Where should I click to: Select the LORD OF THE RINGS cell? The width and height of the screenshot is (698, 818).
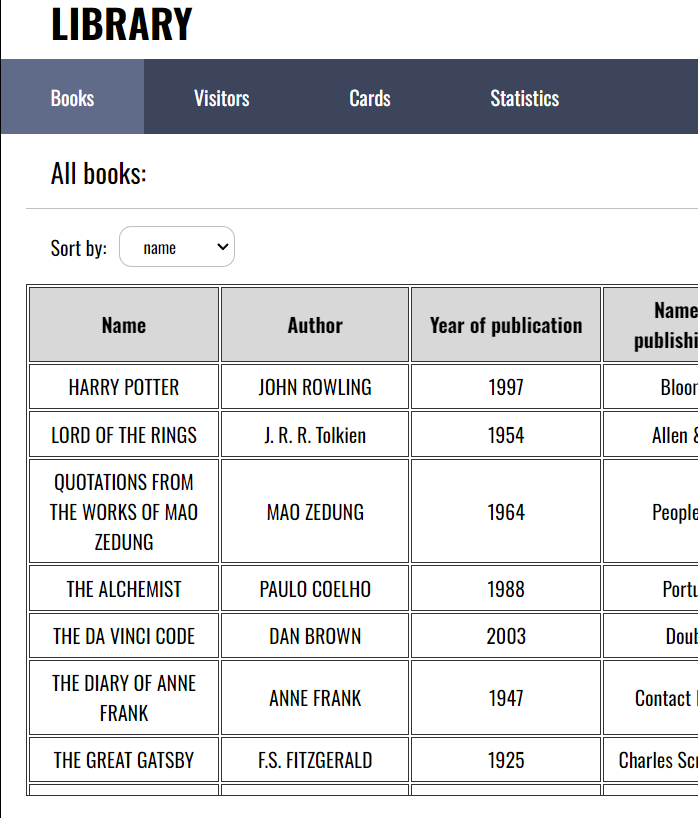pos(124,435)
